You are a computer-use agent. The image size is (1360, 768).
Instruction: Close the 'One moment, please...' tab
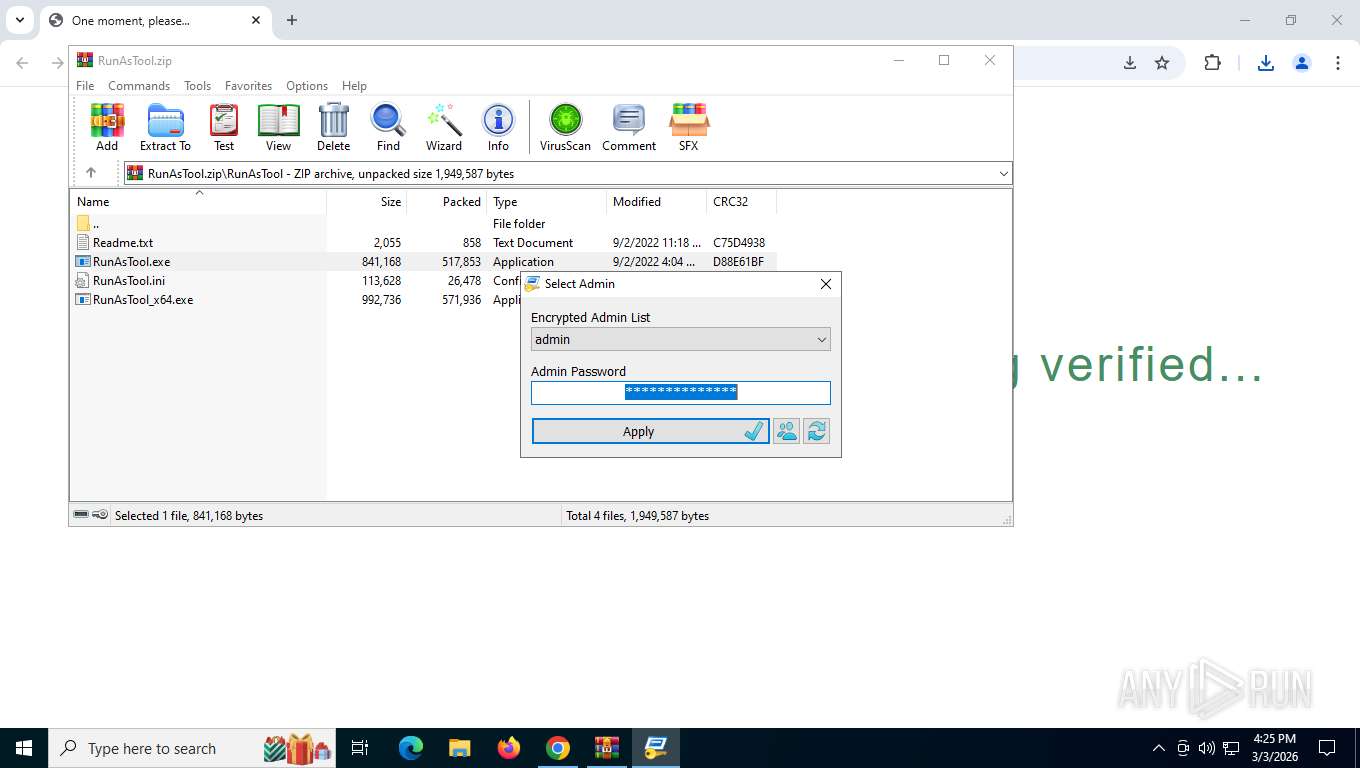(256, 20)
